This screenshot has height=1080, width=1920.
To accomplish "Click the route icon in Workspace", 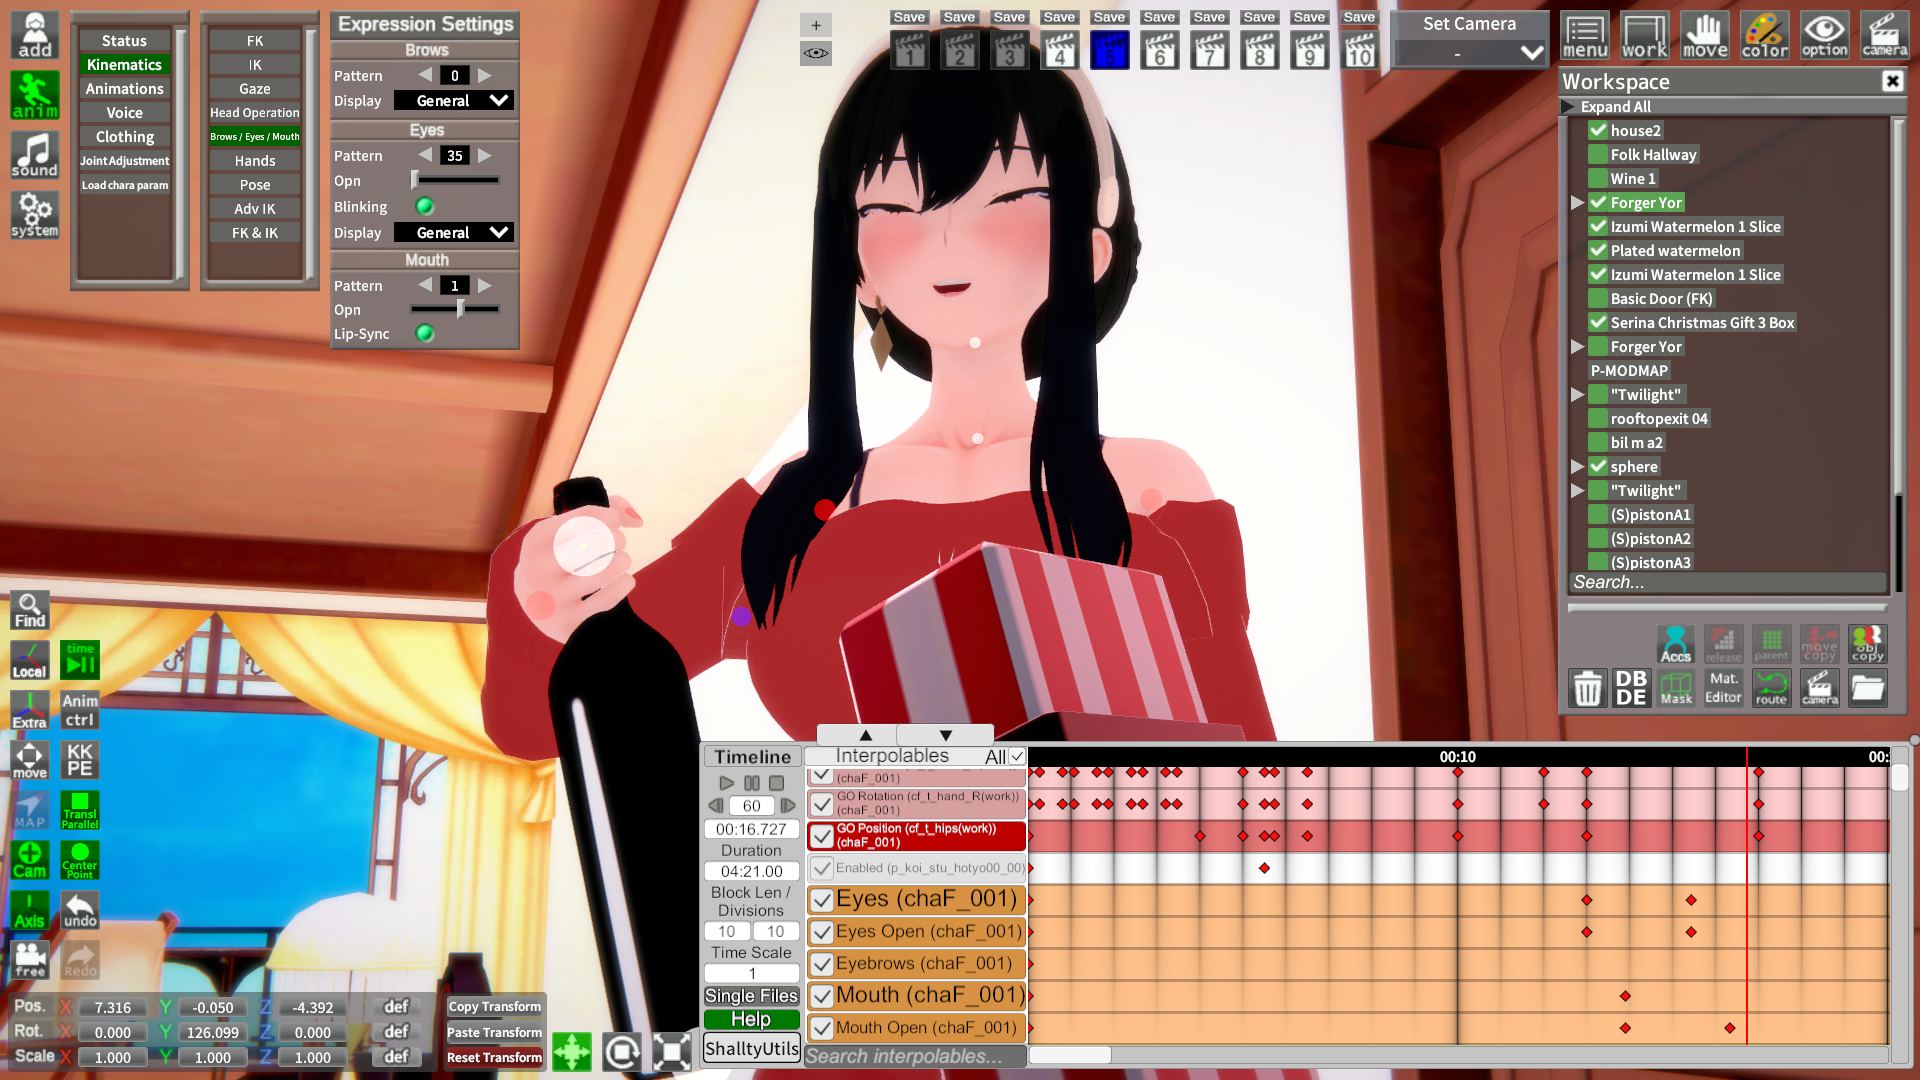I will click(x=1771, y=688).
